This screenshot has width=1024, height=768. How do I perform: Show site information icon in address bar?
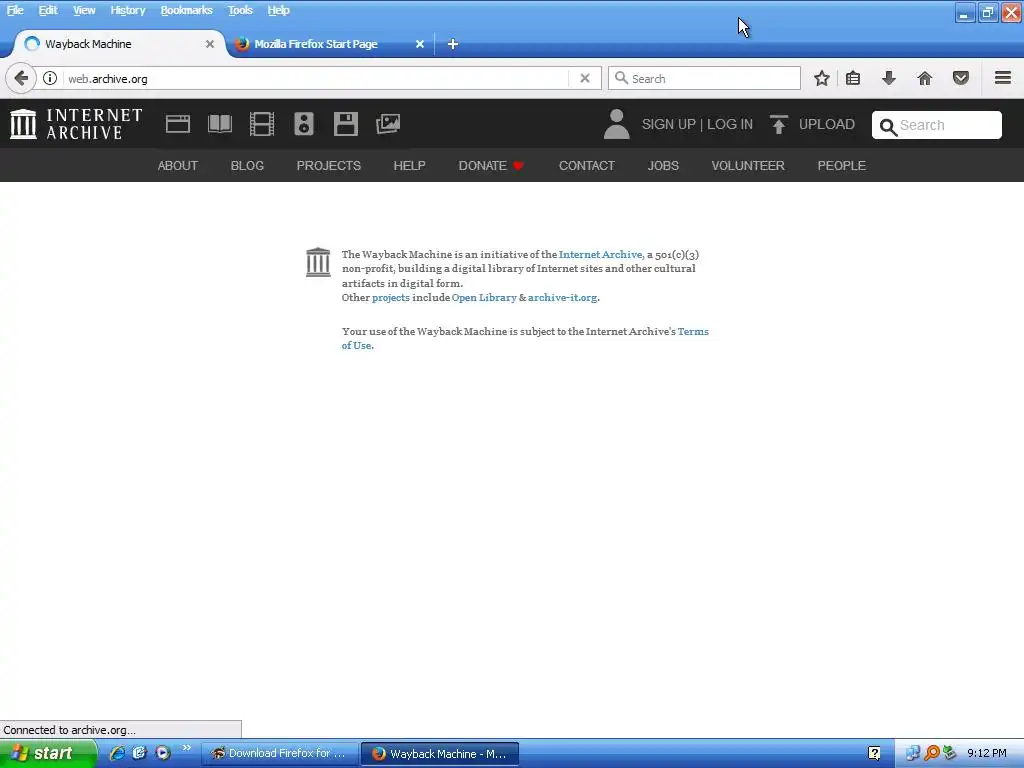tap(50, 78)
